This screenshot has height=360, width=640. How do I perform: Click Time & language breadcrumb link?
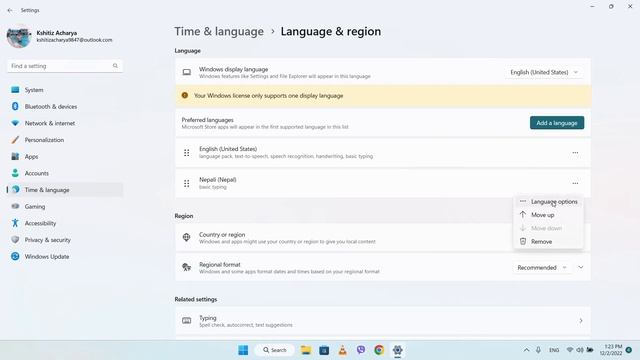(x=219, y=31)
